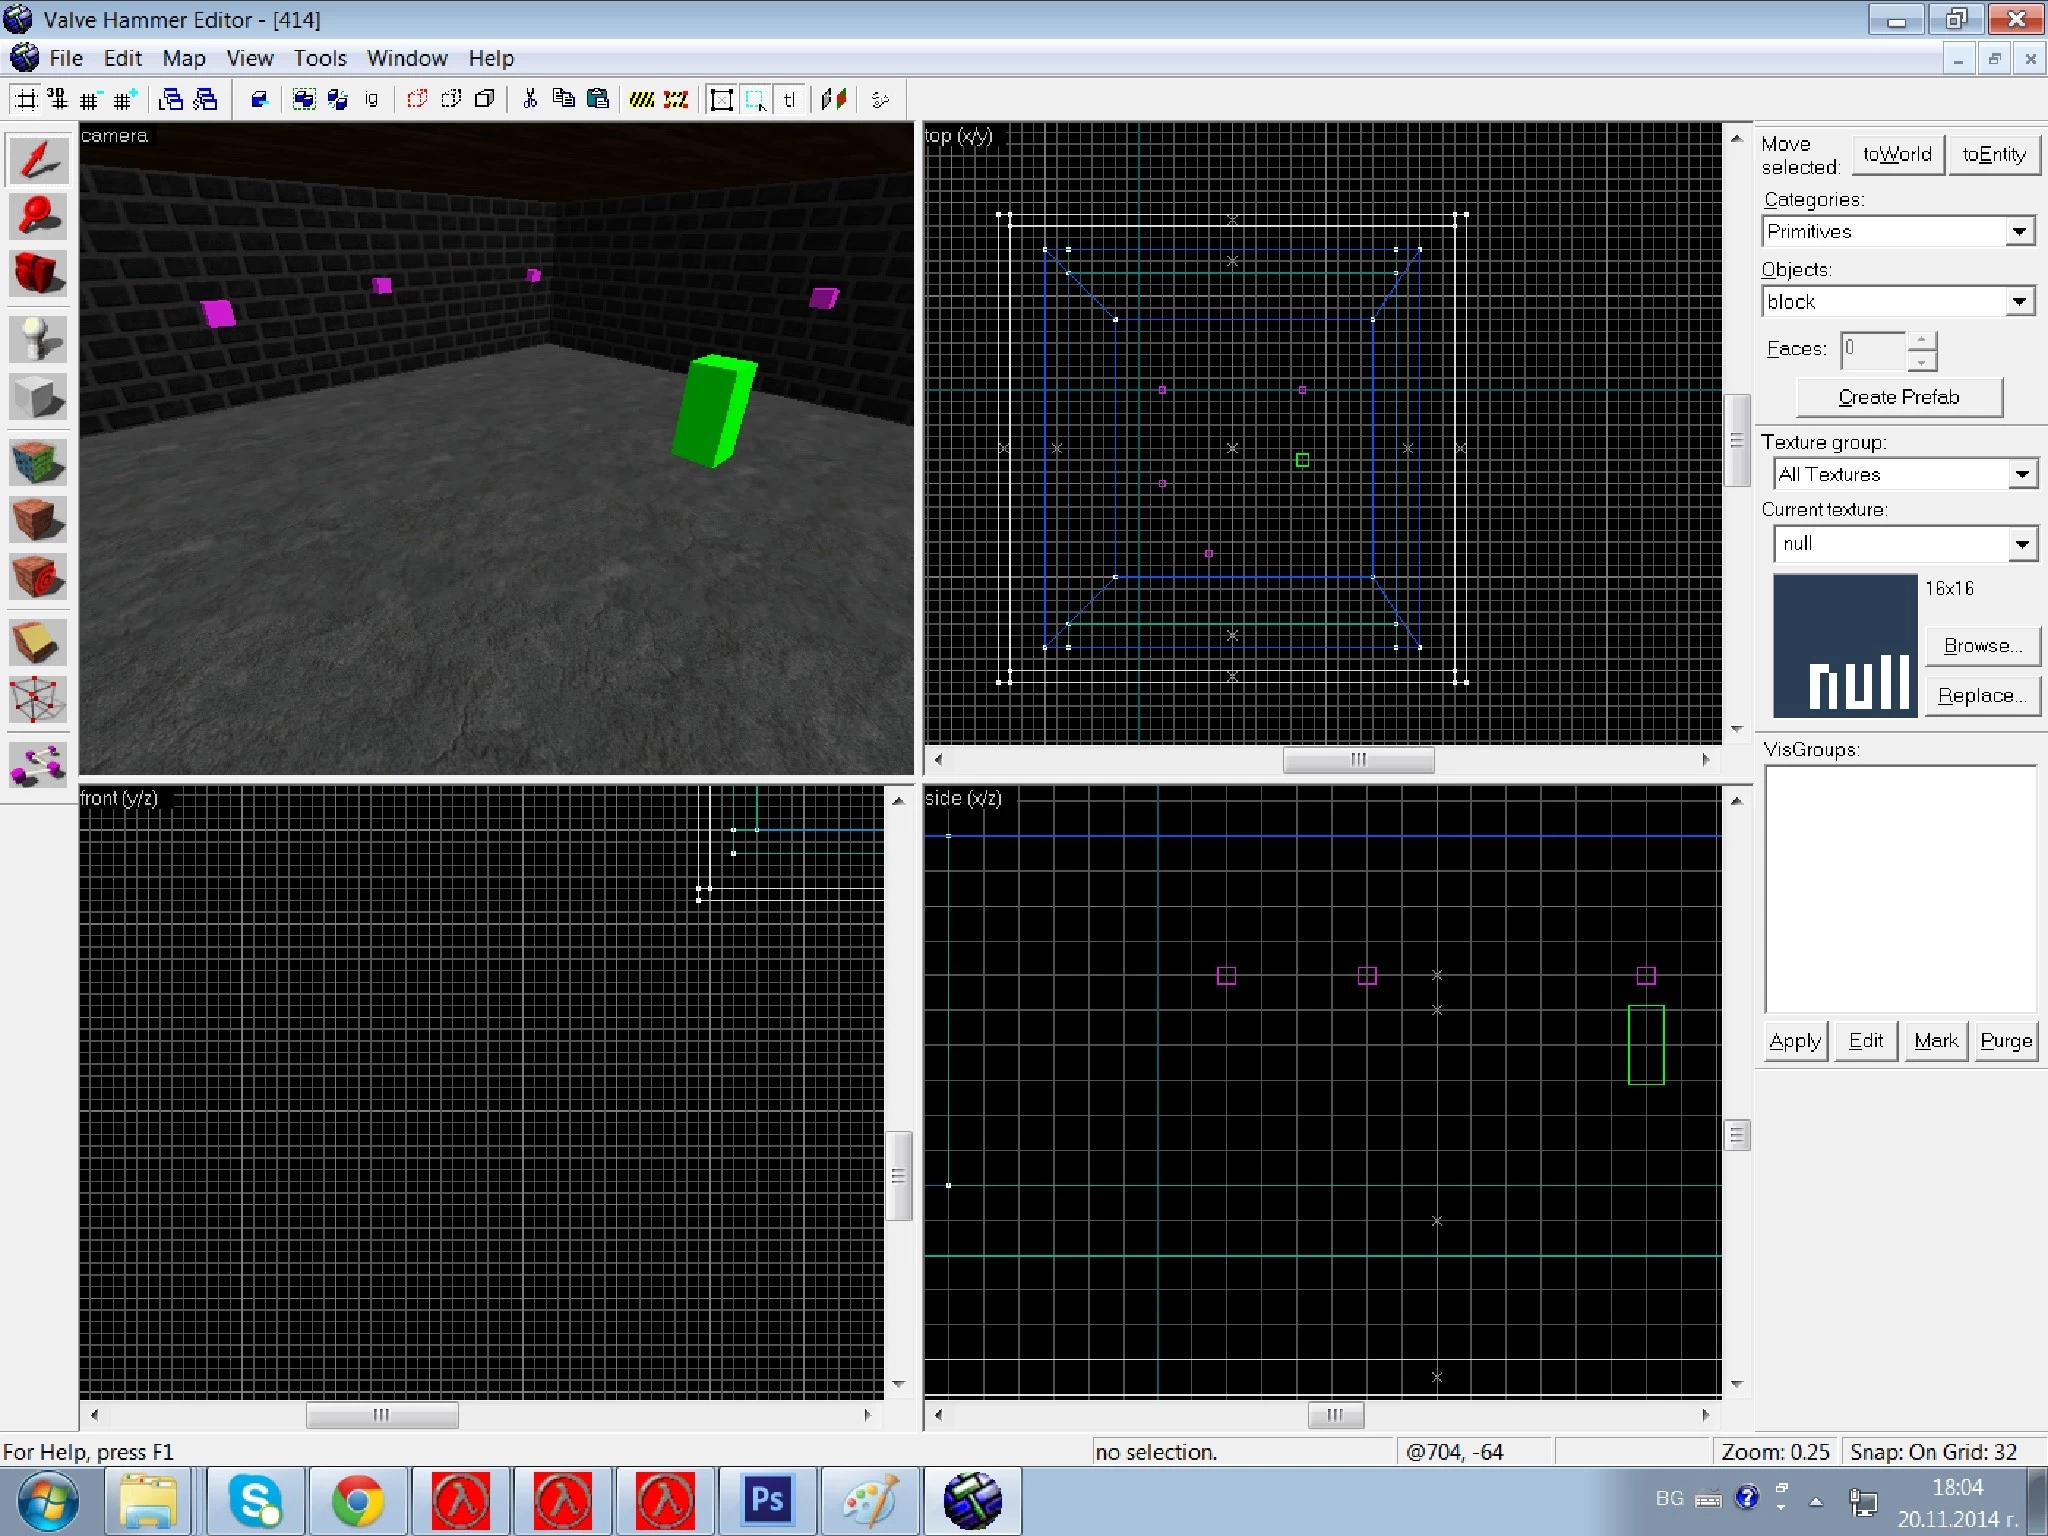The width and height of the screenshot is (2048, 1536).
Task: Click the side view horizontal scrollbar thumb
Action: [1336, 1415]
